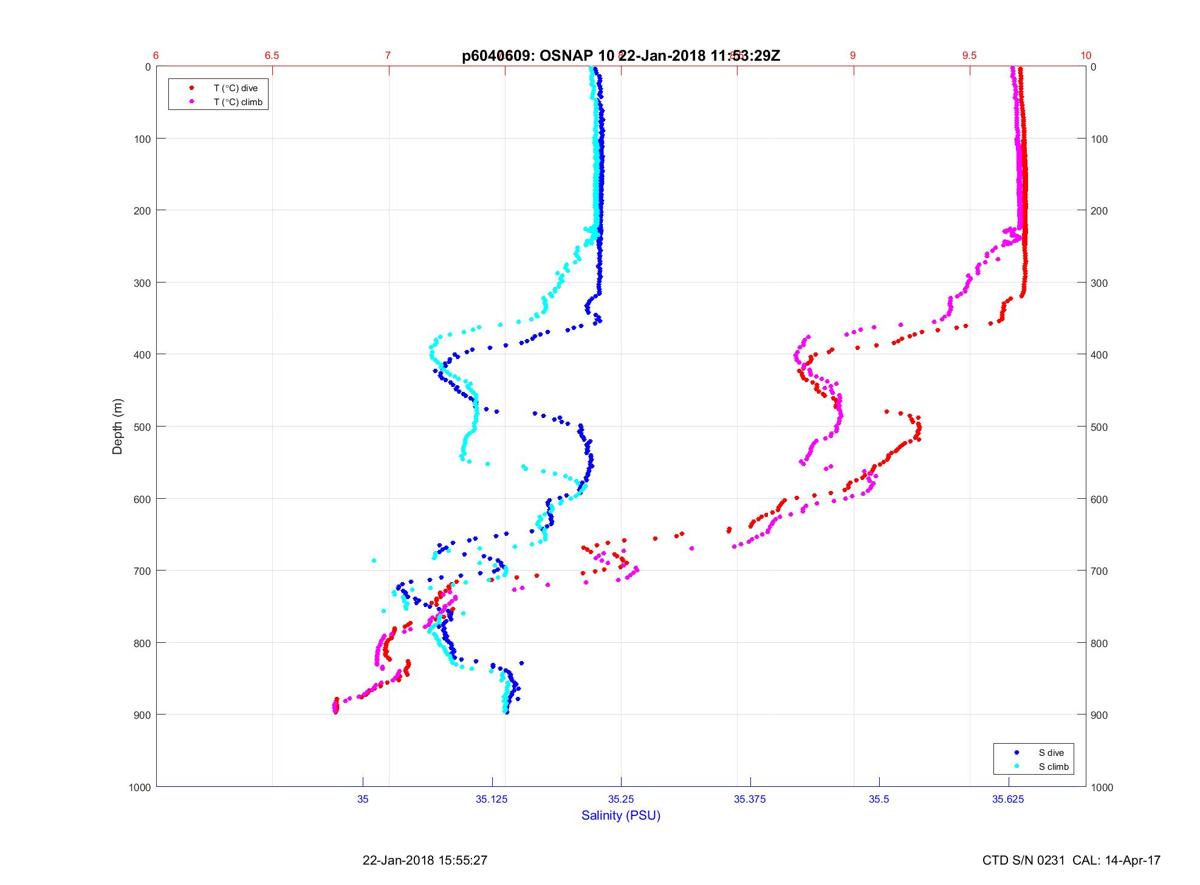Click the 35.375 salinity tick label
The height and width of the screenshot is (885, 1200).
(x=750, y=799)
